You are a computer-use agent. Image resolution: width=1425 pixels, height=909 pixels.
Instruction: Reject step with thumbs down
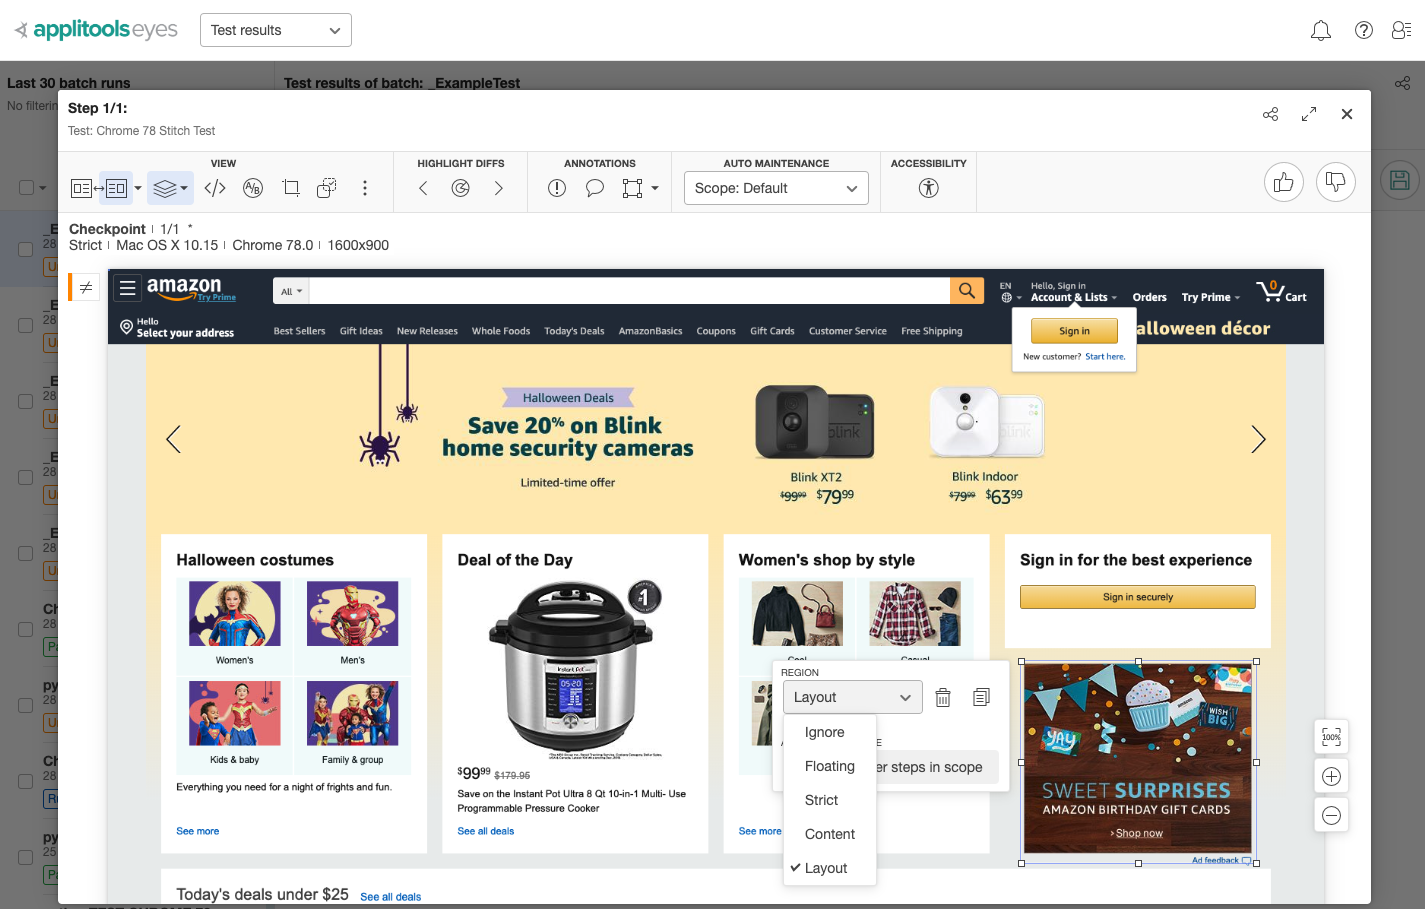[x=1336, y=182]
